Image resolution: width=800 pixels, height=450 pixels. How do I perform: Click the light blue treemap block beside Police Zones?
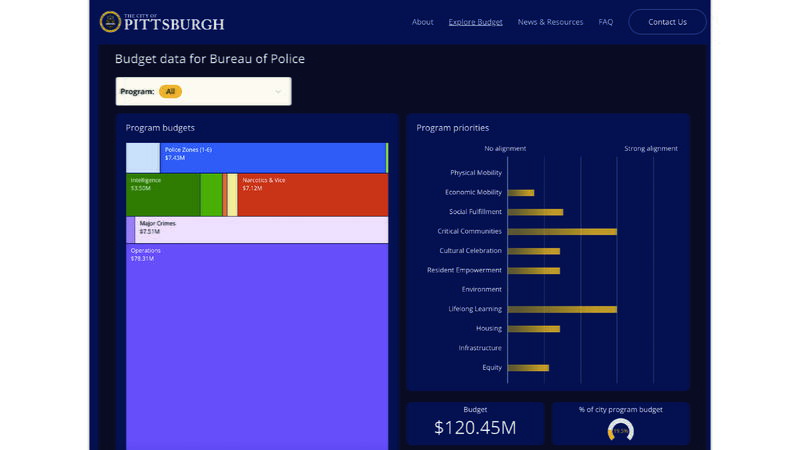tap(143, 158)
